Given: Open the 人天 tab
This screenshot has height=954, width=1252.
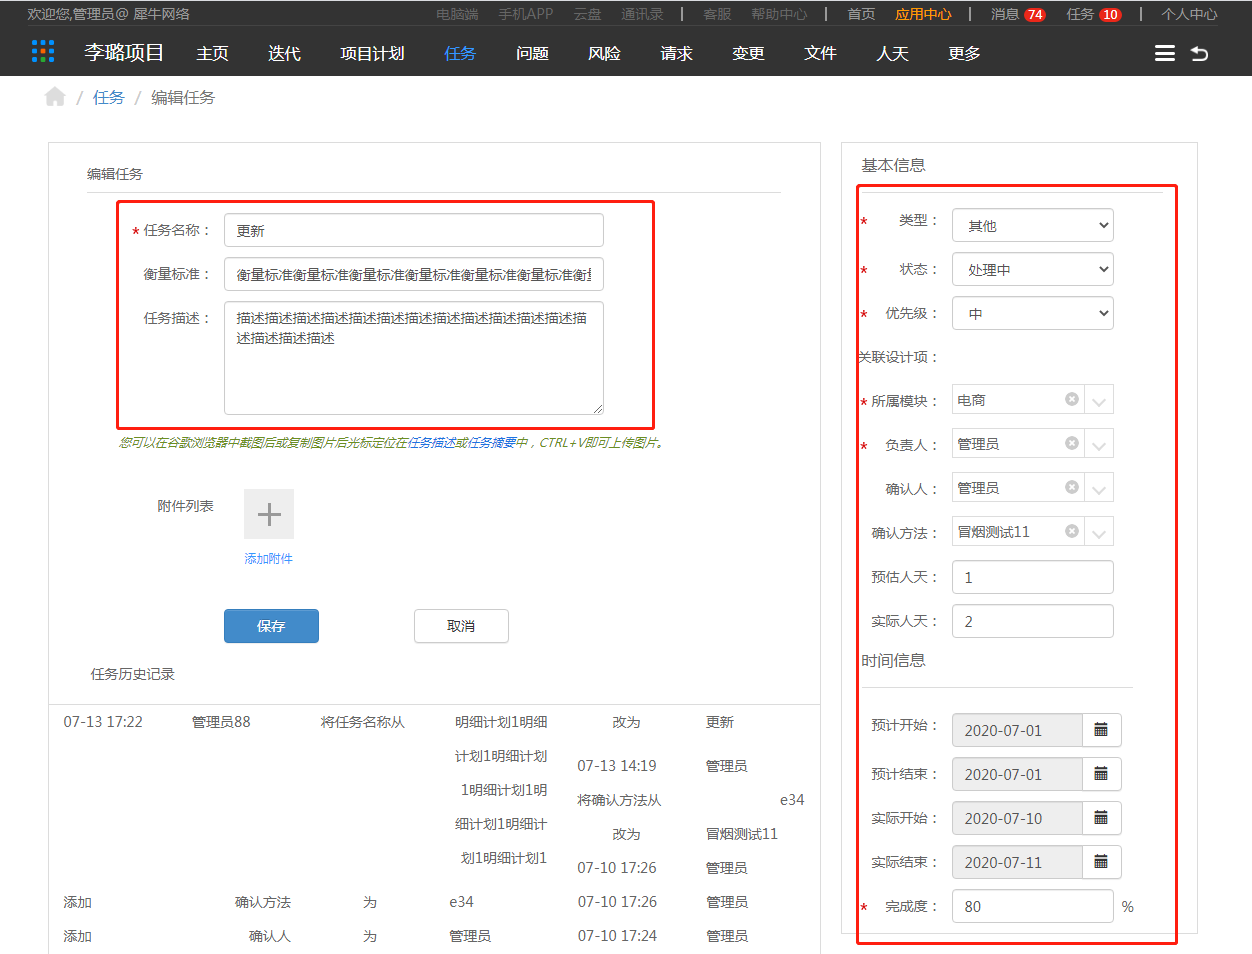Looking at the screenshot, I should [892, 53].
